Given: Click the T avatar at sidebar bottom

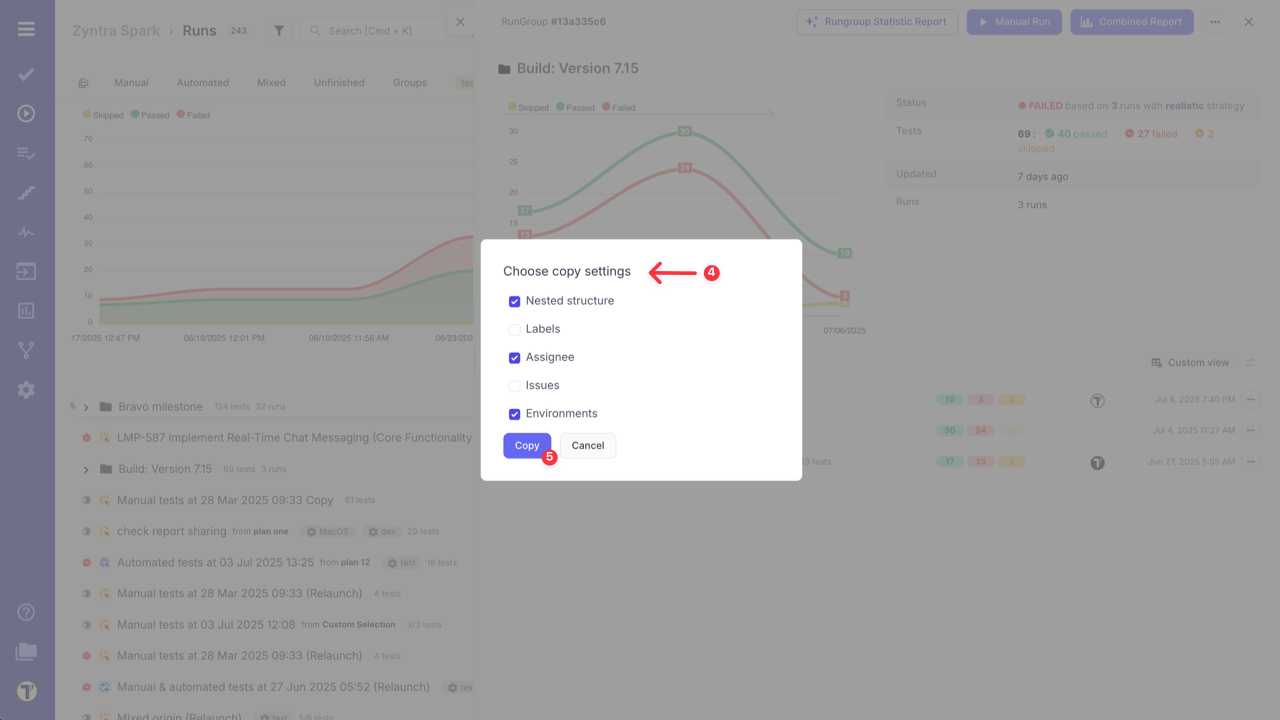Looking at the screenshot, I should click(26, 691).
